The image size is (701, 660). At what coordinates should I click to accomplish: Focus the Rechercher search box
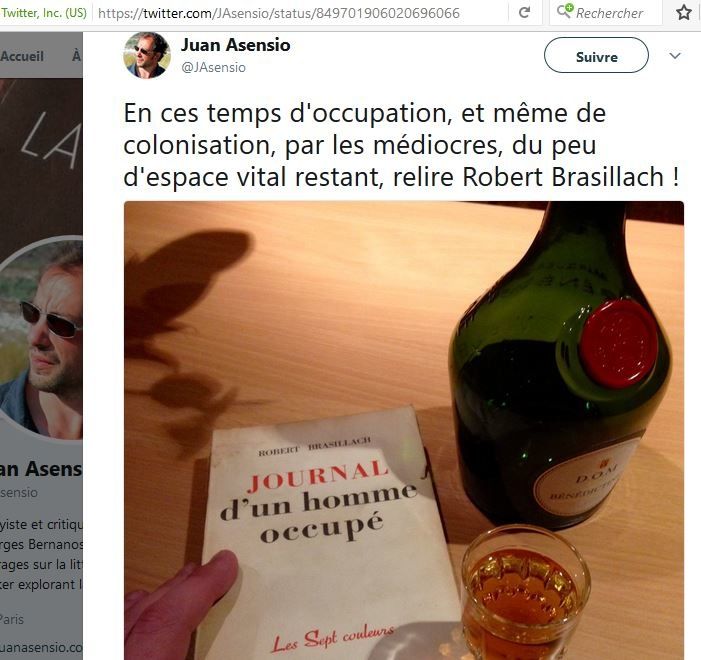609,13
